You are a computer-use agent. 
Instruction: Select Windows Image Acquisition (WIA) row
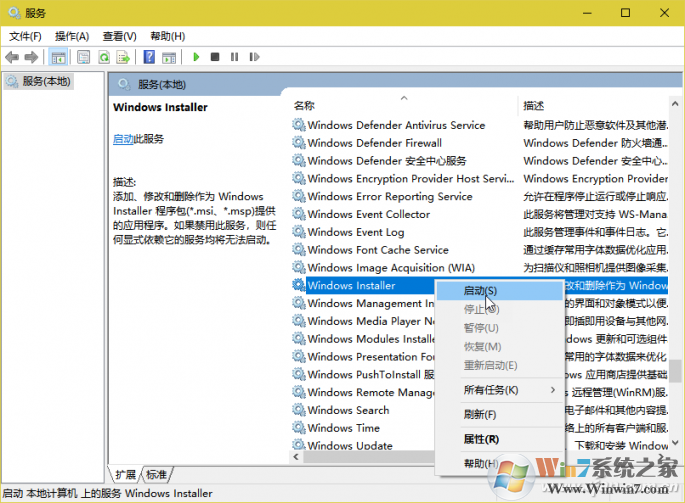480,268
